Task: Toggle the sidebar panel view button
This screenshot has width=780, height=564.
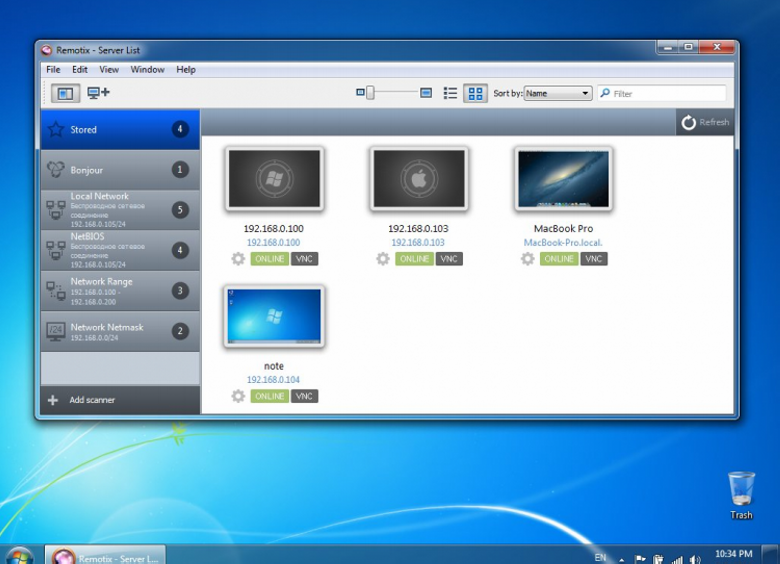Action: pyautogui.click(x=65, y=93)
